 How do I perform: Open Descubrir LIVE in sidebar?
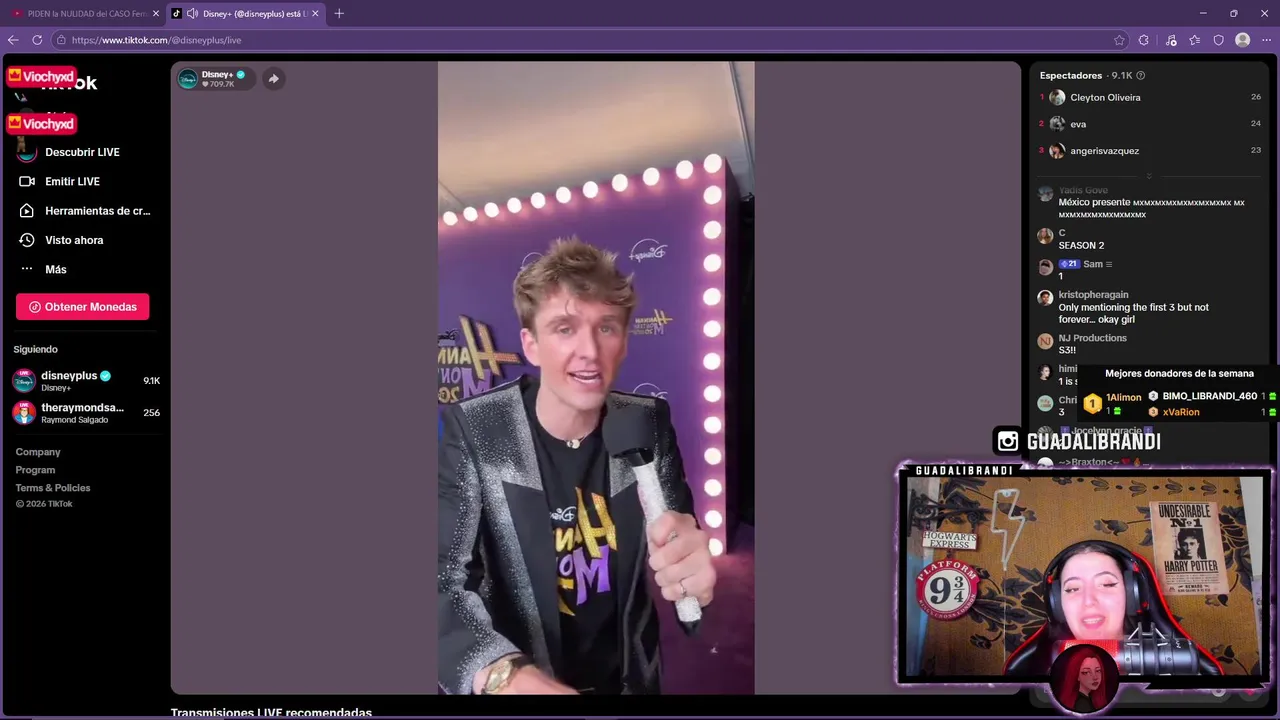point(82,152)
